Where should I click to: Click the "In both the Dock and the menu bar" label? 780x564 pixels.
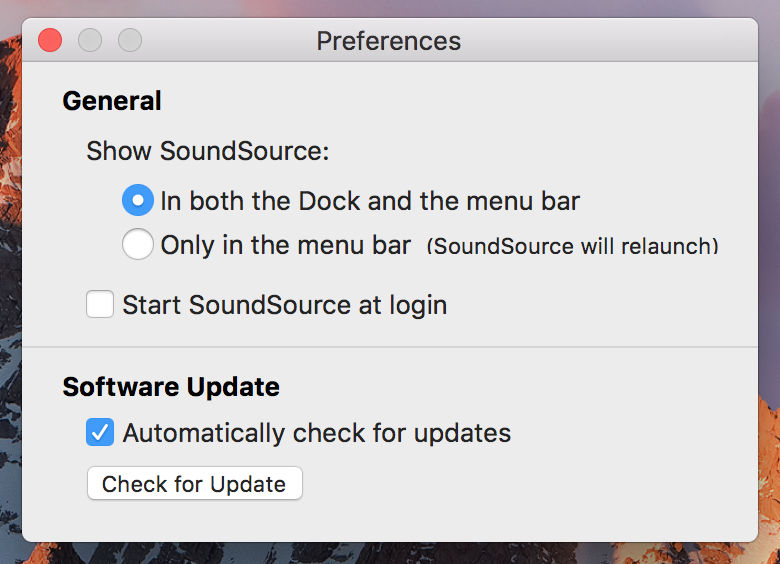370,201
